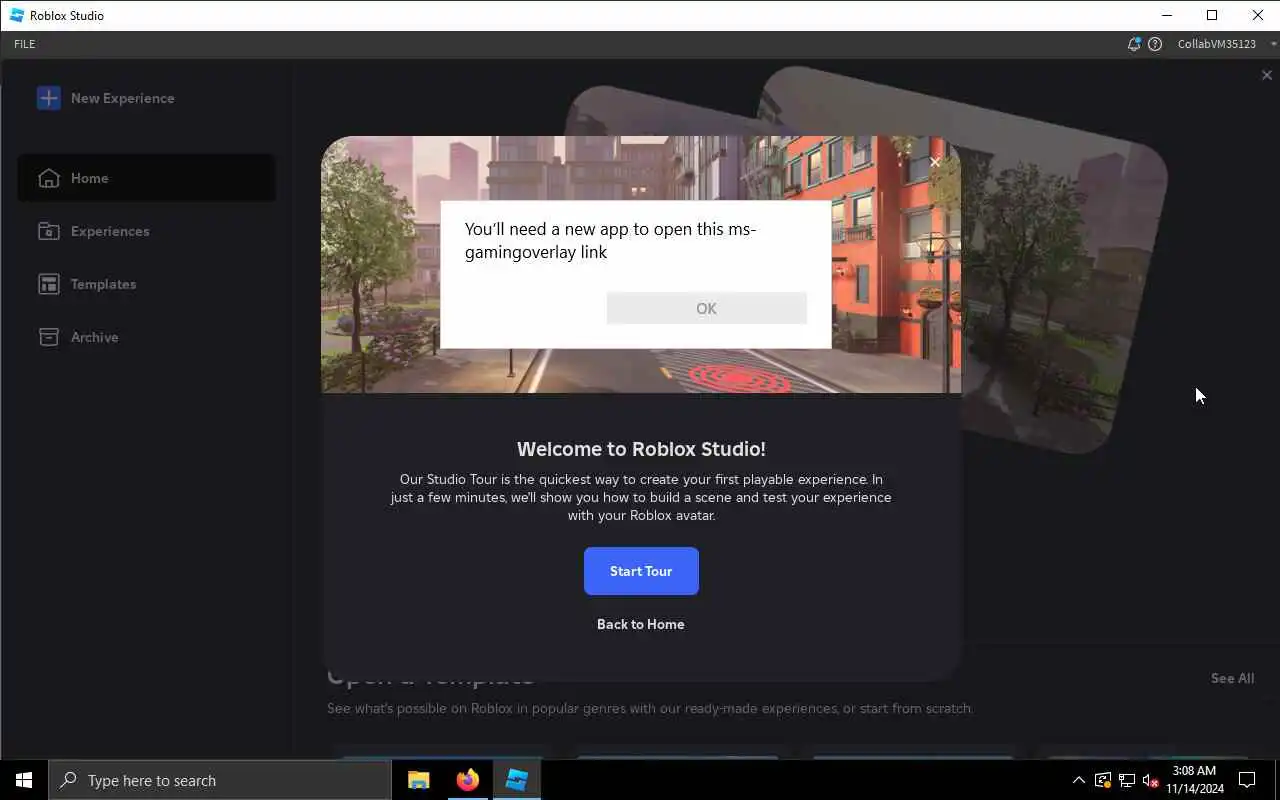
Task: Dismiss ms-gamingoverlay dialog with OK
Action: click(x=706, y=308)
